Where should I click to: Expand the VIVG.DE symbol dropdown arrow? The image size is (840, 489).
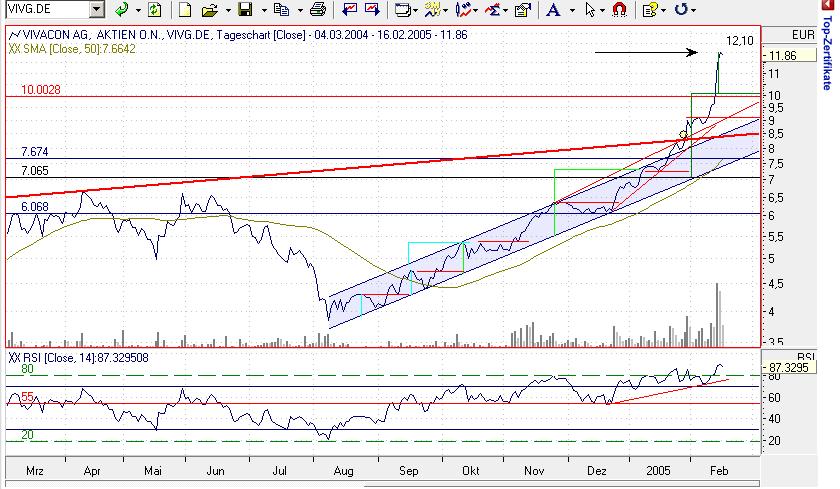96,9
